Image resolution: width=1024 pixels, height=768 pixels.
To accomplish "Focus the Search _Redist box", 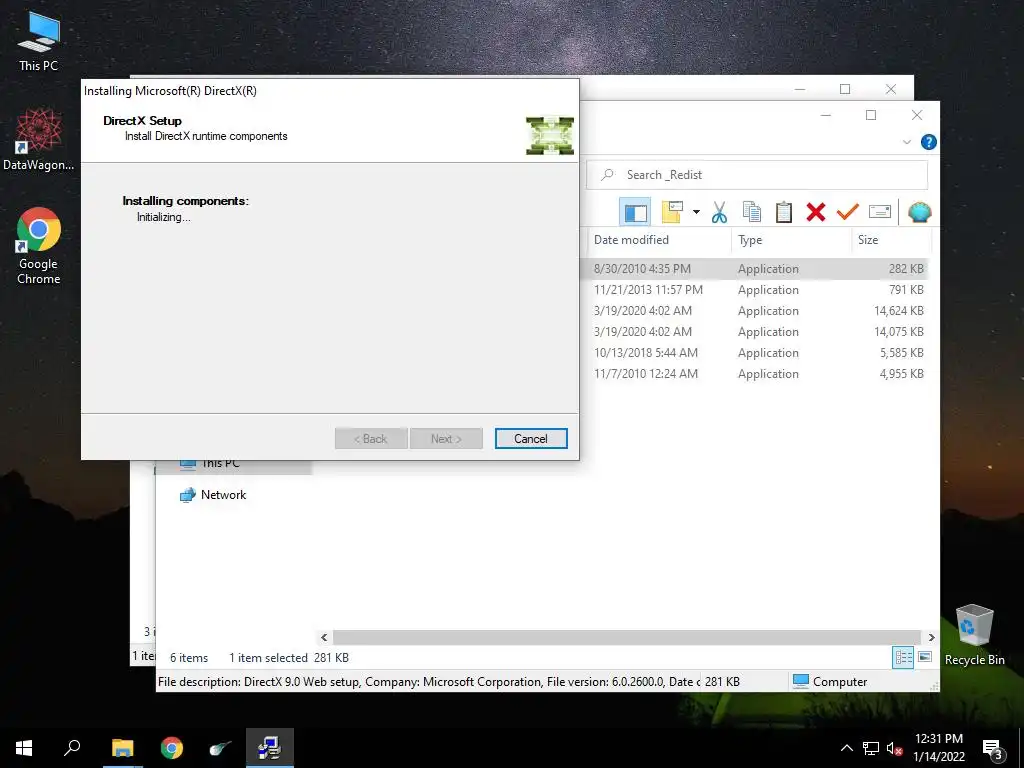I will 758,175.
